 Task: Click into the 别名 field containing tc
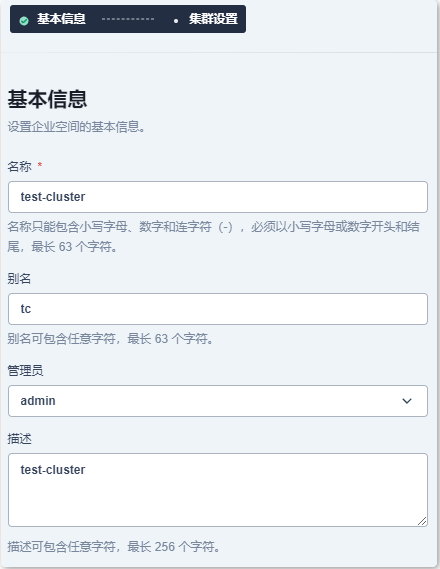tap(218, 309)
